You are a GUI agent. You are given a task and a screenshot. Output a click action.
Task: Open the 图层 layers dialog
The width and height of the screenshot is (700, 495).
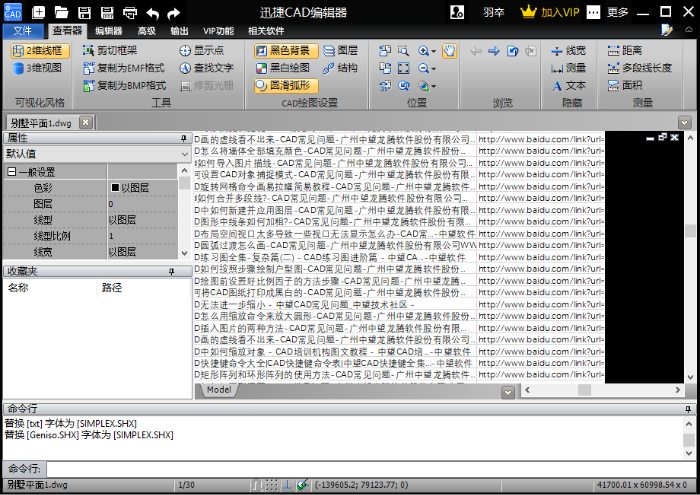tap(340, 50)
